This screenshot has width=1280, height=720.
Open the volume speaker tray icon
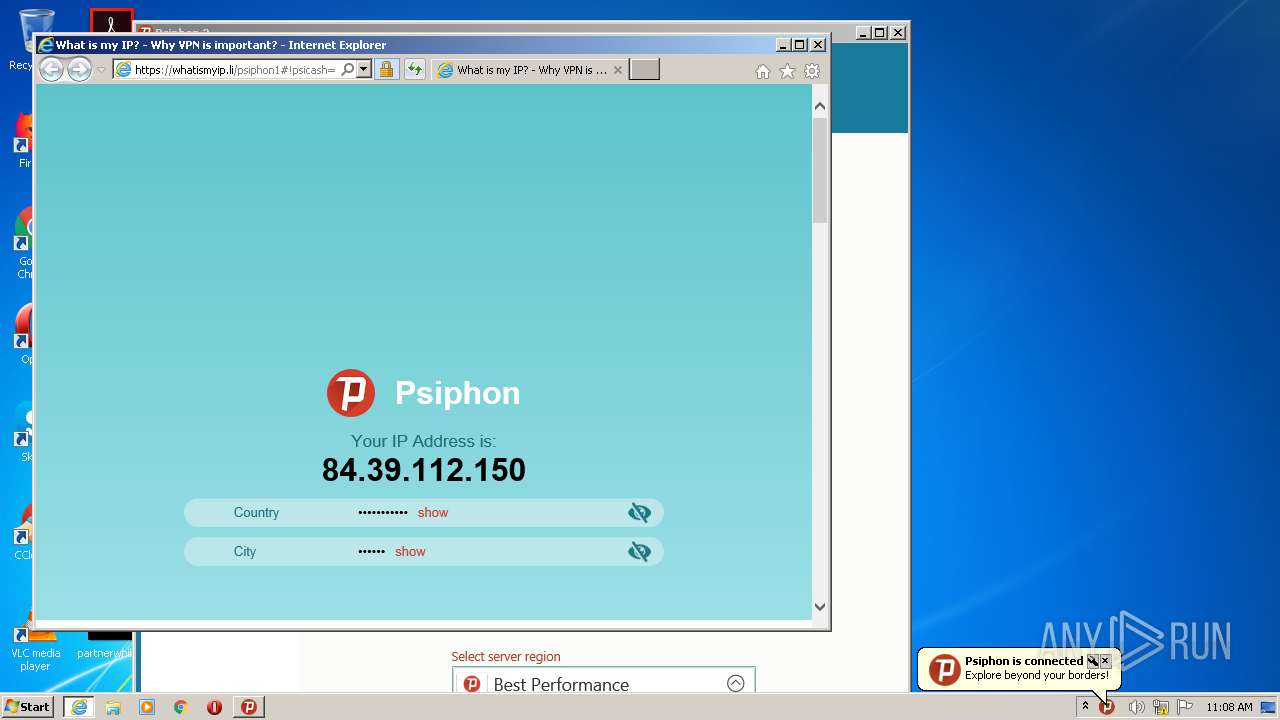1136,707
